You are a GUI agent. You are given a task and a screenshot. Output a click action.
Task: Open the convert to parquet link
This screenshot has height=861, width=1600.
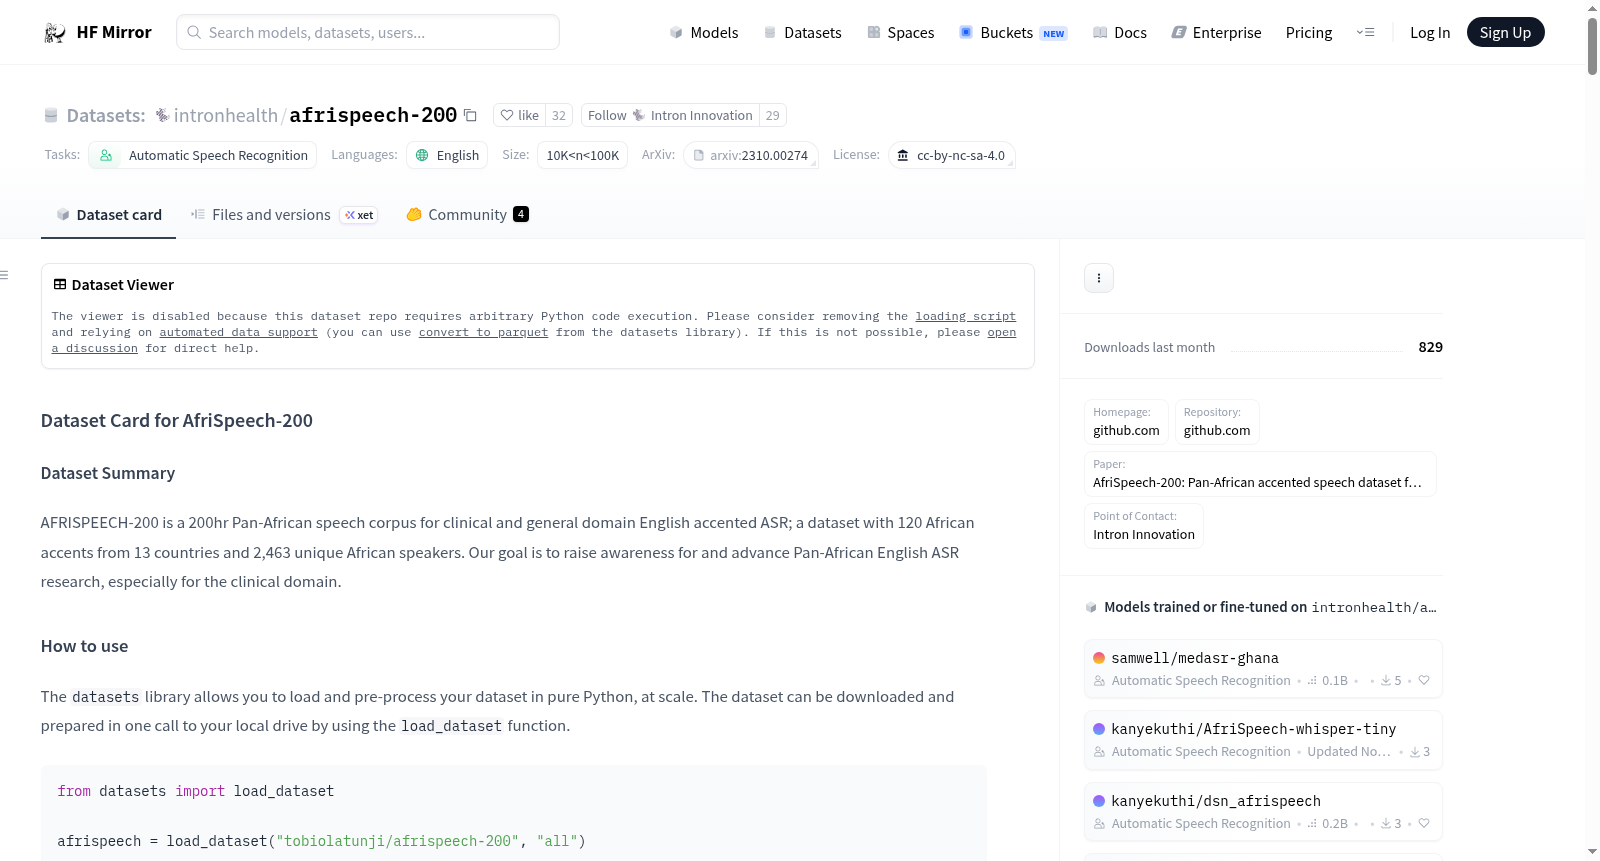pos(483,333)
